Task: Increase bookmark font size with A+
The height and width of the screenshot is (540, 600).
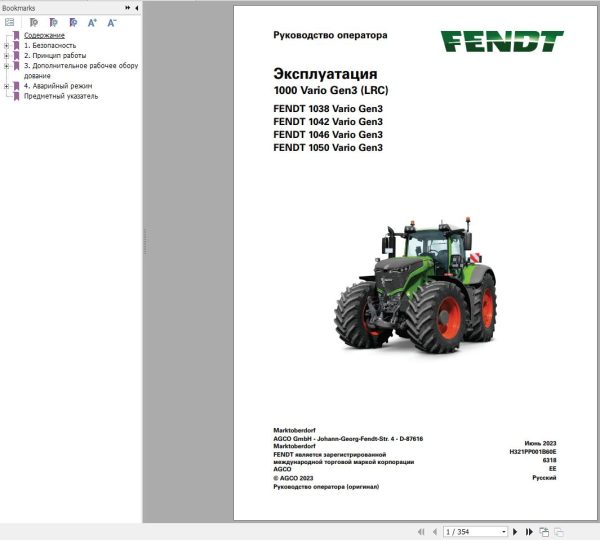Action: (92, 23)
